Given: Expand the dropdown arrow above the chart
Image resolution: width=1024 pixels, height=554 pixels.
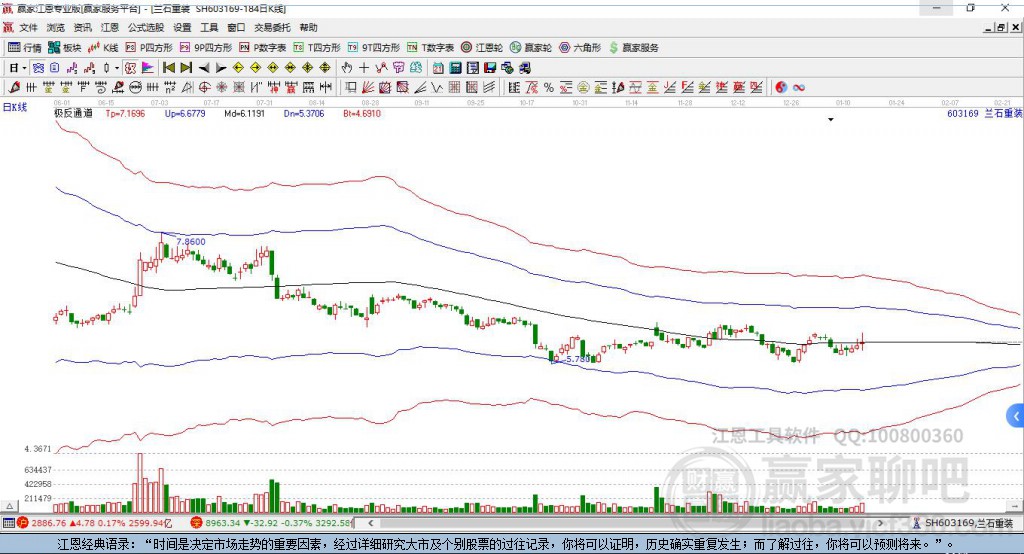Looking at the screenshot, I should point(830,120).
